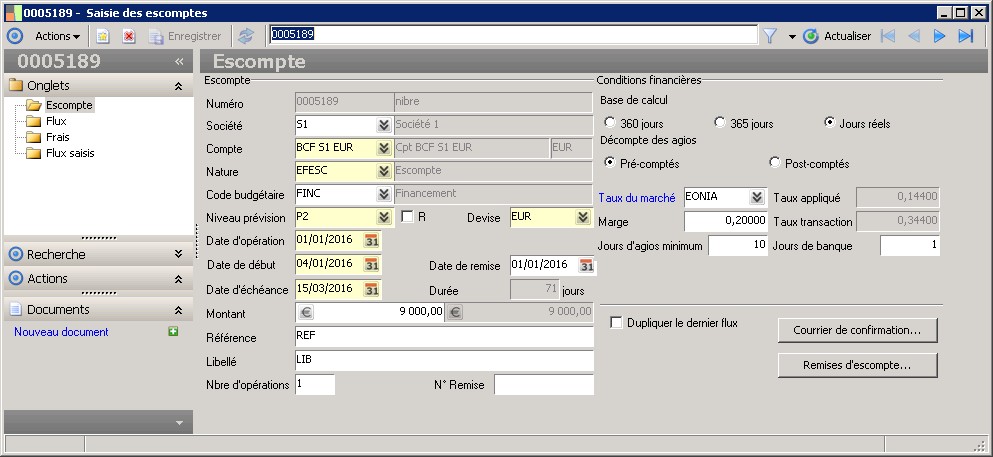Click into the Référence input field
Screen dimensions: 993x457
coord(444,338)
